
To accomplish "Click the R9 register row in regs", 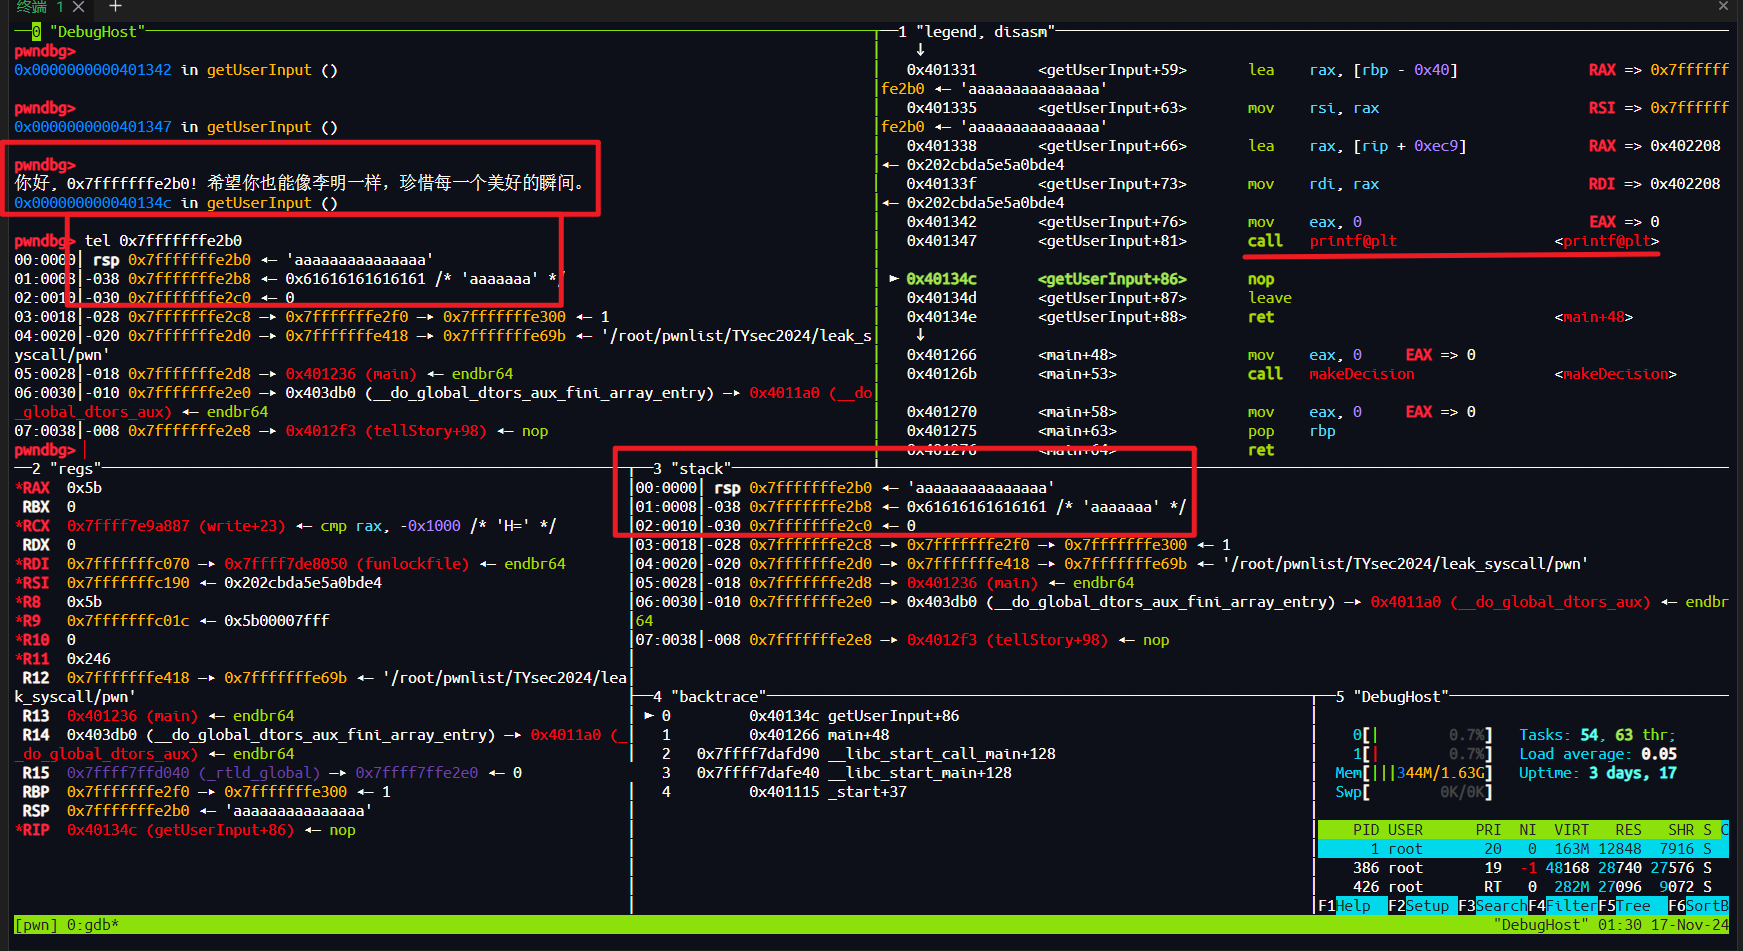I will [x=172, y=621].
